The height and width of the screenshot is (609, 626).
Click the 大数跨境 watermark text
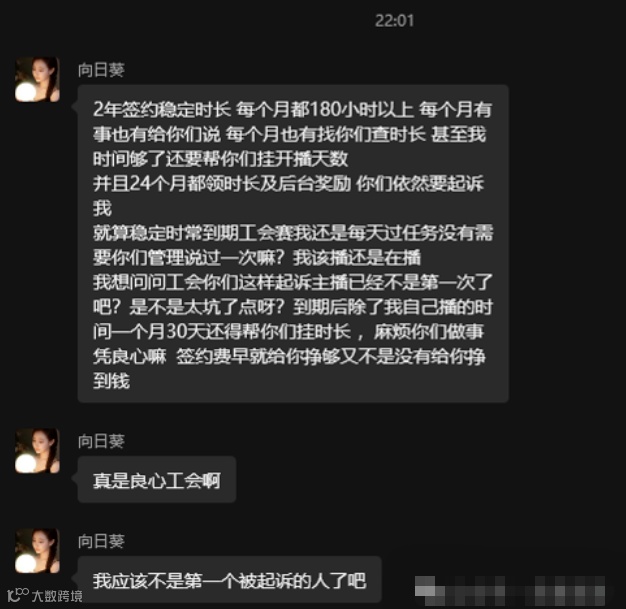(x=57, y=596)
